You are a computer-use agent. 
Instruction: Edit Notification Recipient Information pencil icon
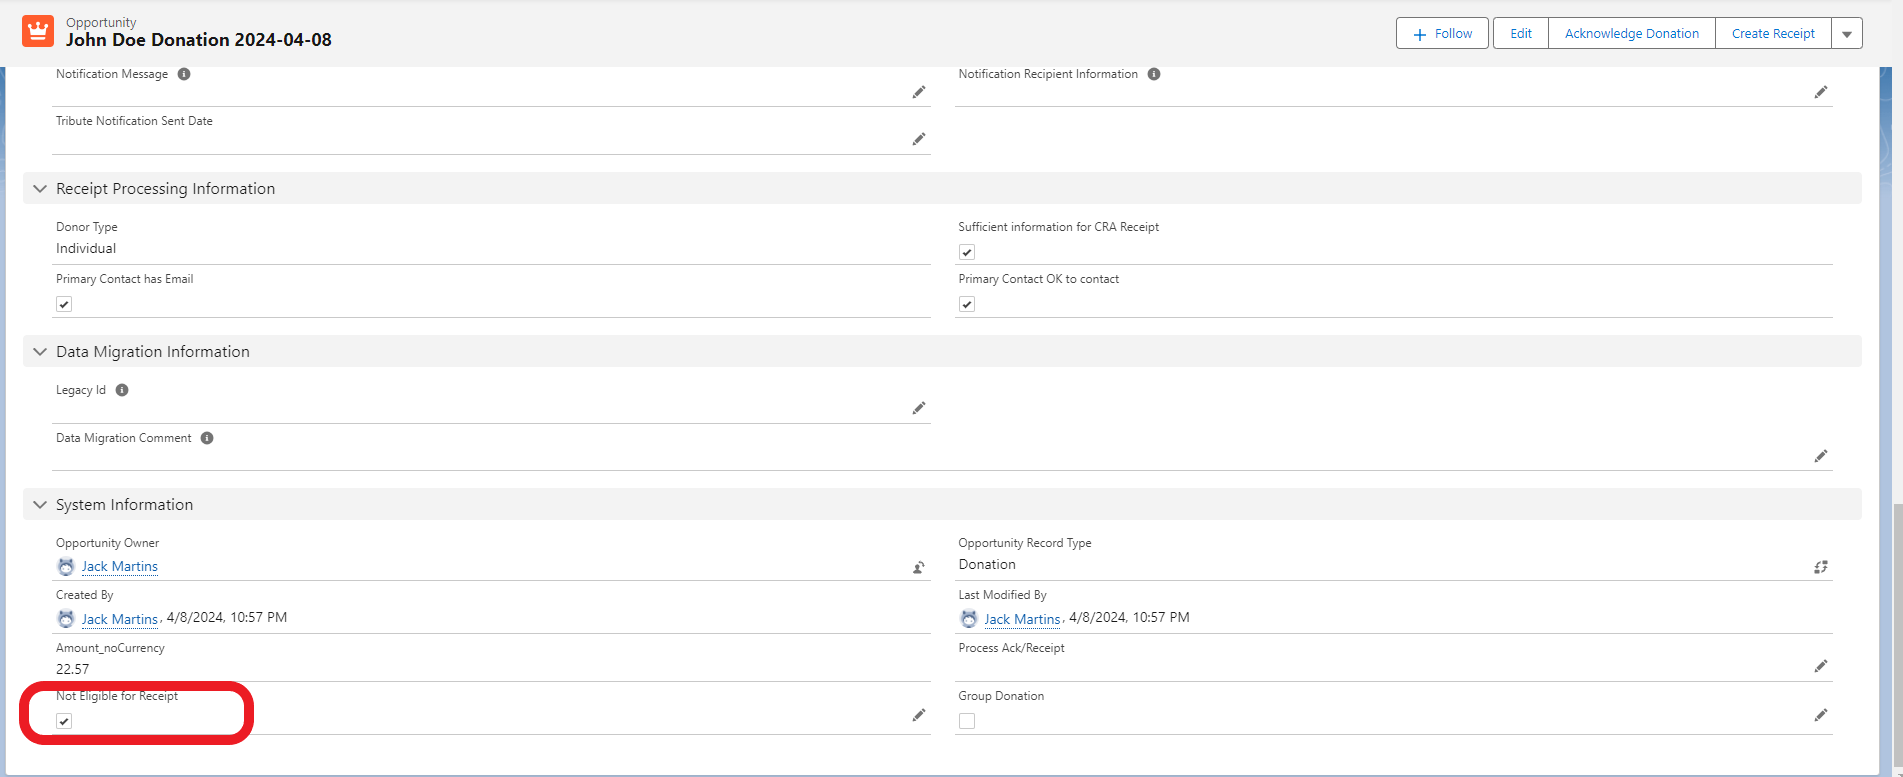pos(1821,92)
